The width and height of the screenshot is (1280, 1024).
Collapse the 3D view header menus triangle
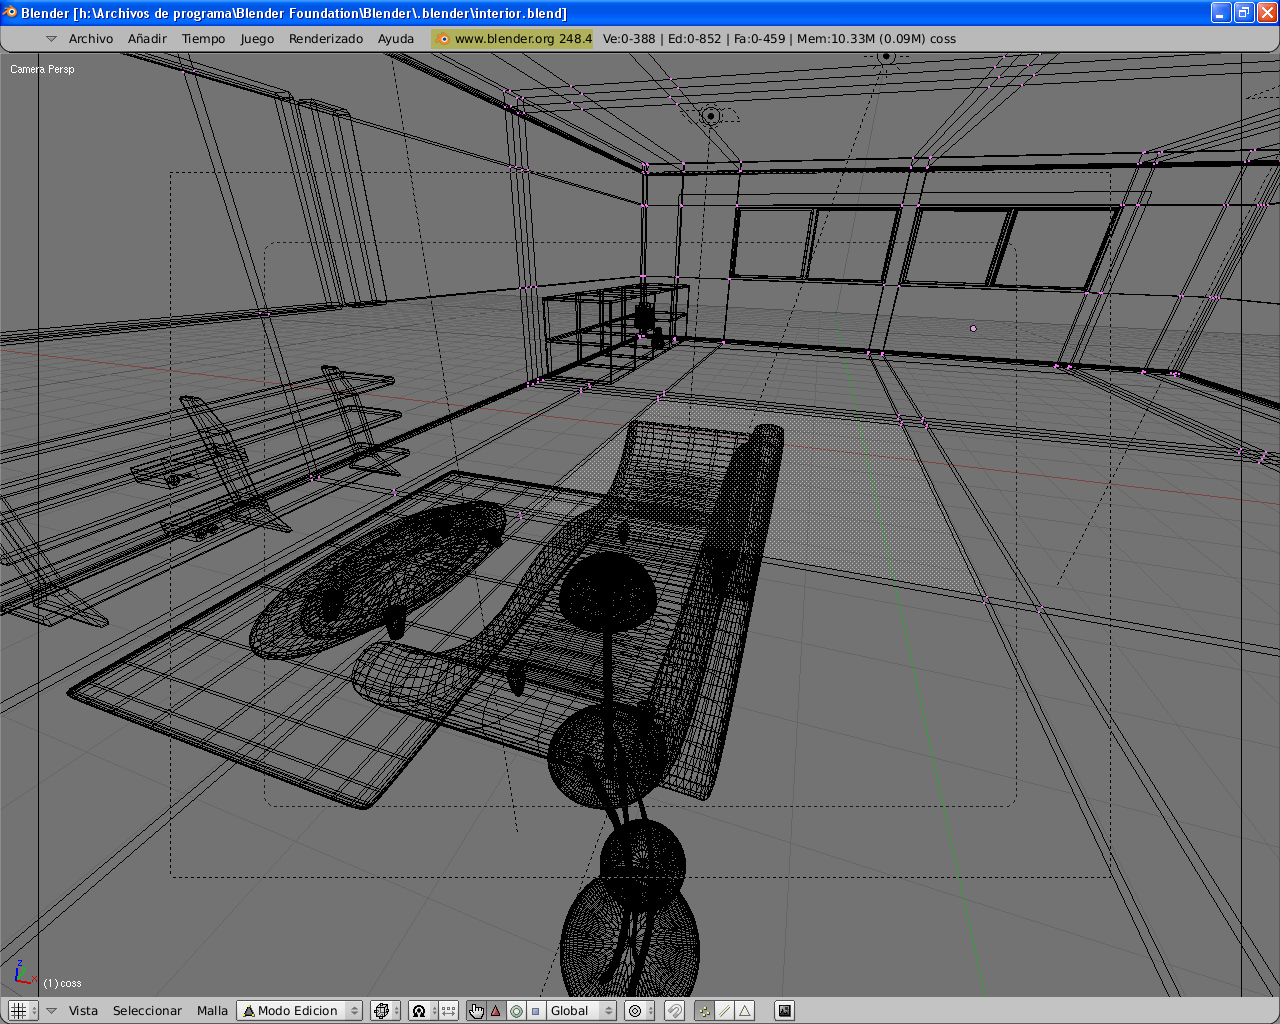(52, 1011)
